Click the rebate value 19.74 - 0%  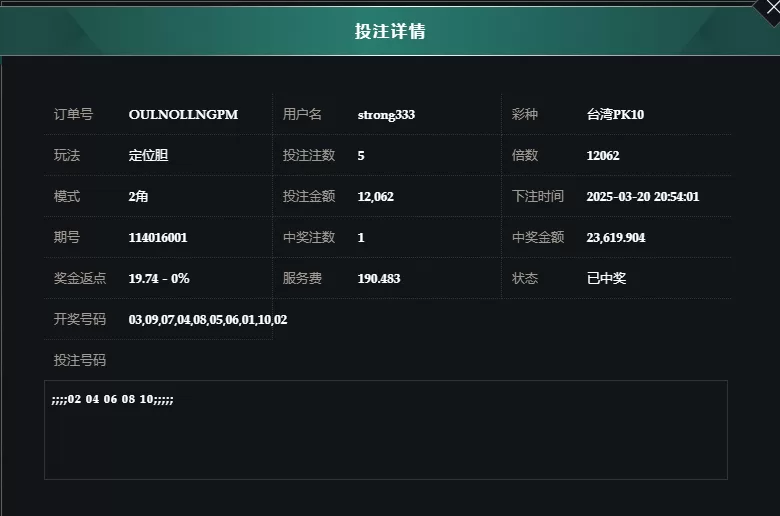pos(159,279)
